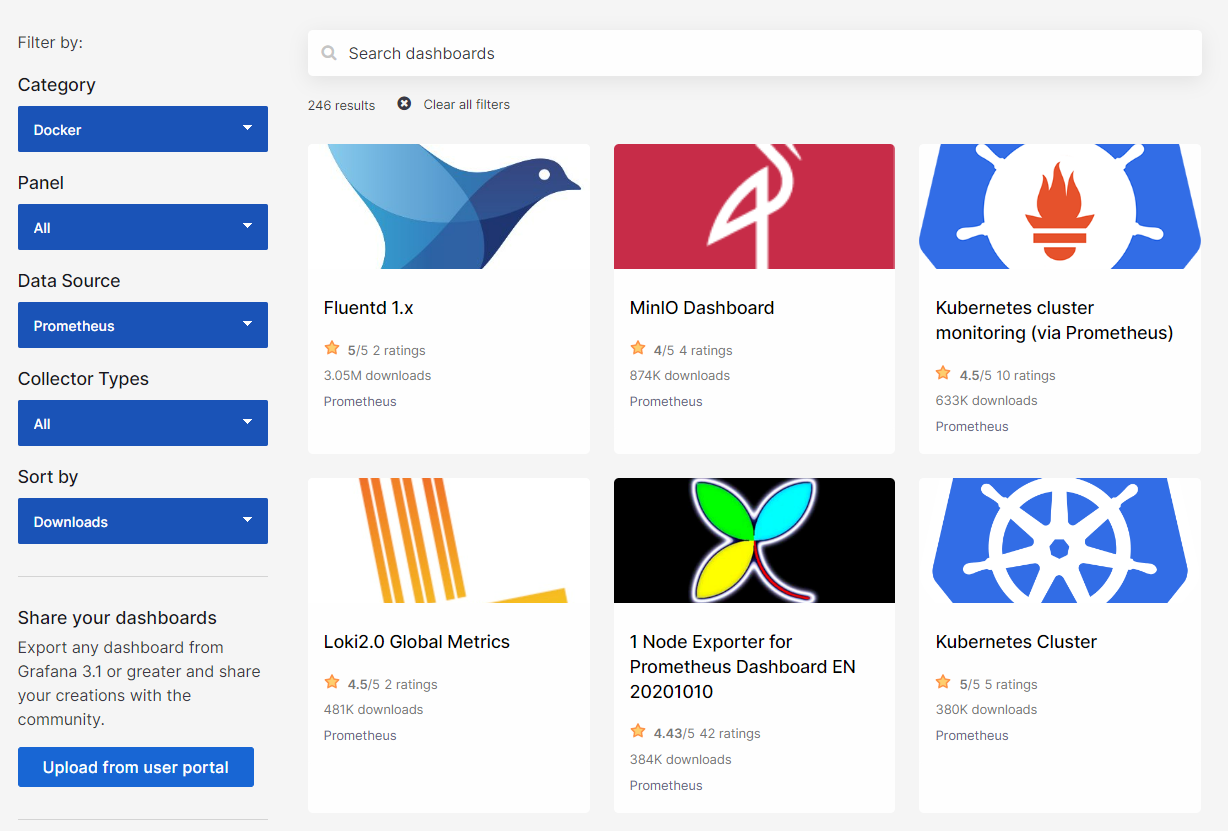Open the Kubernetes Prometheus torch logo thumbnail
Viewport: 1228px width, 831px height.
pyautogui.click(x=1059, y=207)
